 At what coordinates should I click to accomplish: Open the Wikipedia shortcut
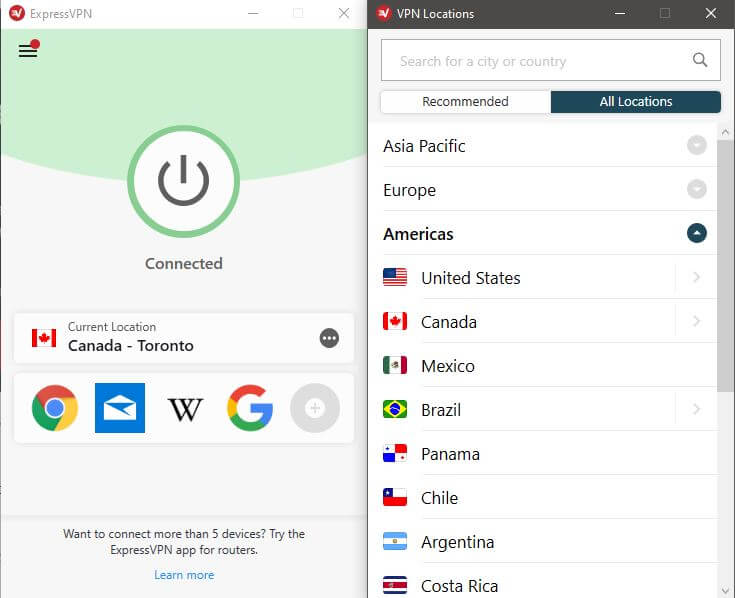[x=185, y=409]
